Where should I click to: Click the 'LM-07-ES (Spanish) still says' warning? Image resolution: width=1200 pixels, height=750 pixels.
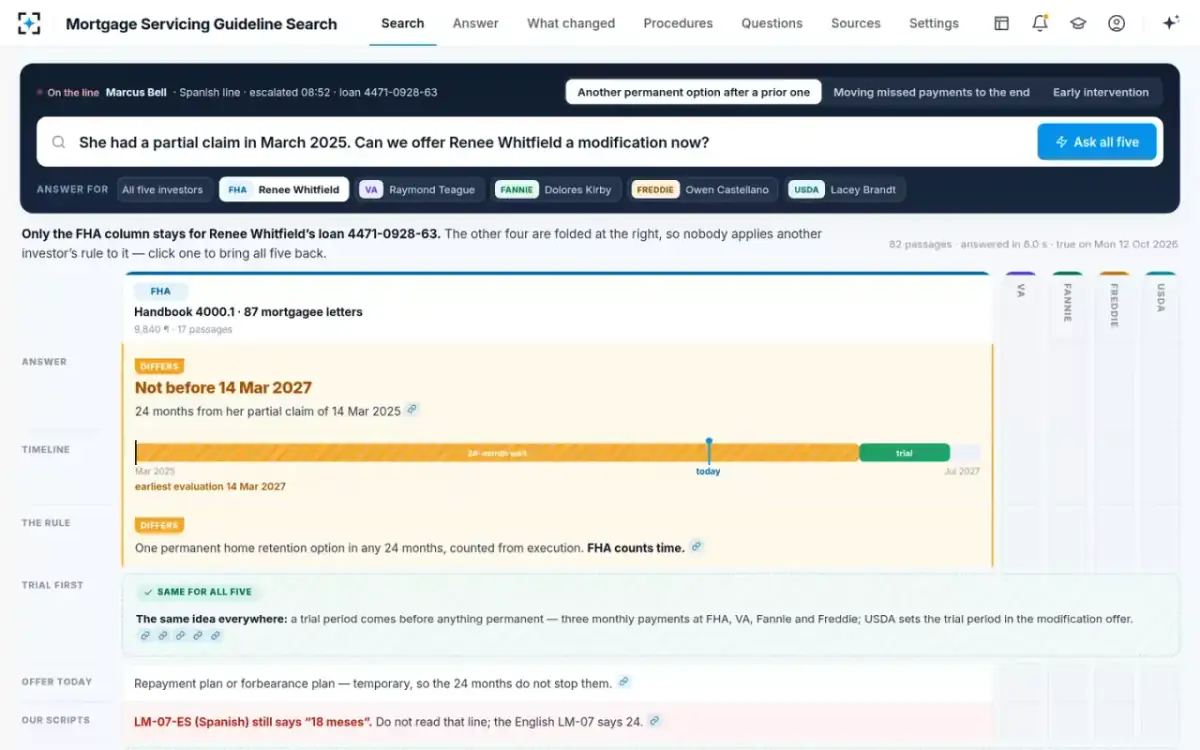coord(254,721)
